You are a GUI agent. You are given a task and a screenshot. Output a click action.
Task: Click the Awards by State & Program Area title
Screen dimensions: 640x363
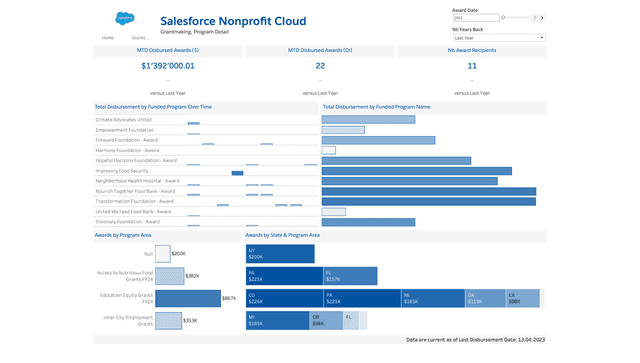pyautogui.click(x=282, y=235)
